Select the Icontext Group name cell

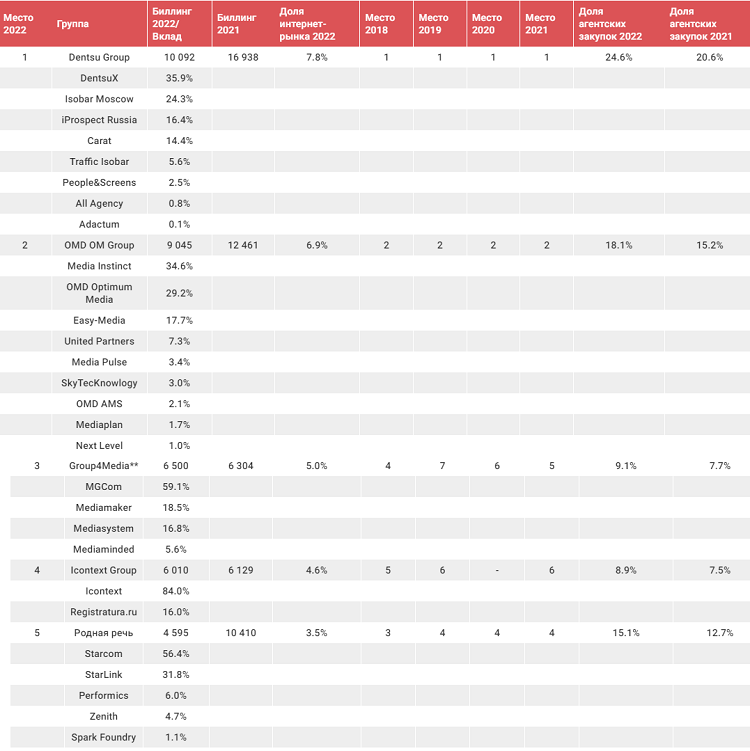(x=103, y=570)
